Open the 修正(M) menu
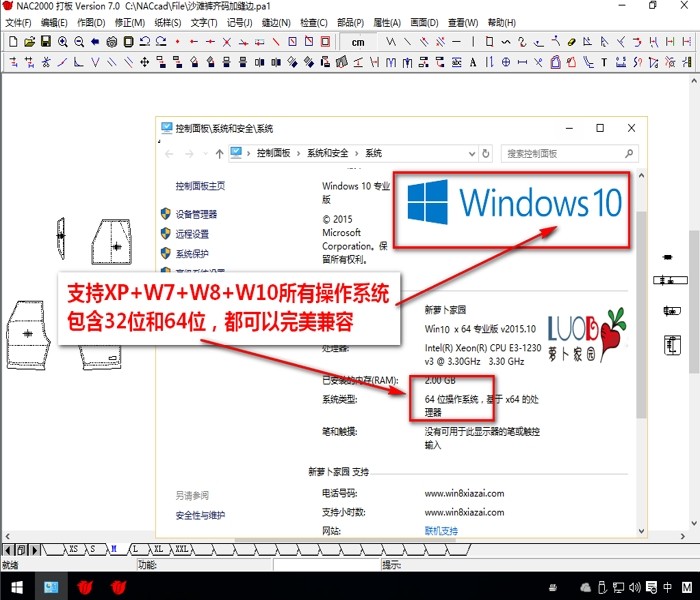Image resolution: width=700 pixels, height=600 pixels. [x=130, y=23]
